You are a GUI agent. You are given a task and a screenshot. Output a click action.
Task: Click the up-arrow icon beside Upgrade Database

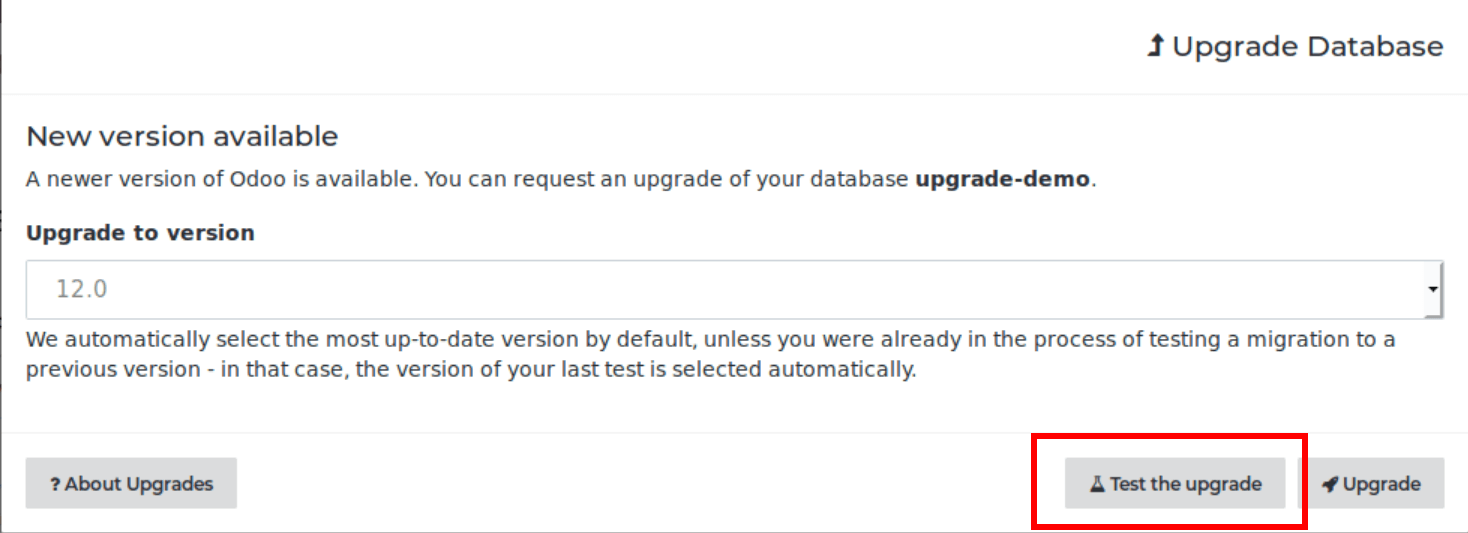pos(1155,46)
